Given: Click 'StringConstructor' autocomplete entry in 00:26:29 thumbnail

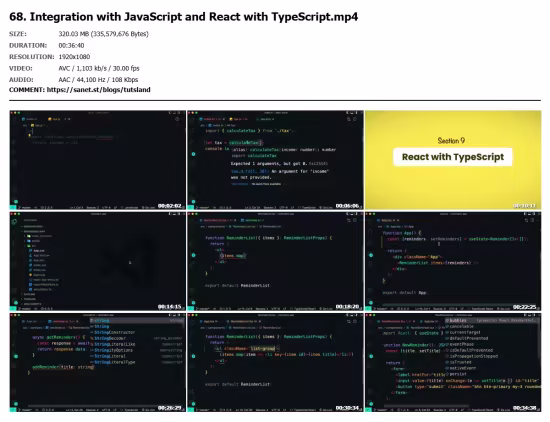Looking at the screenshot, I should [115, 332].
